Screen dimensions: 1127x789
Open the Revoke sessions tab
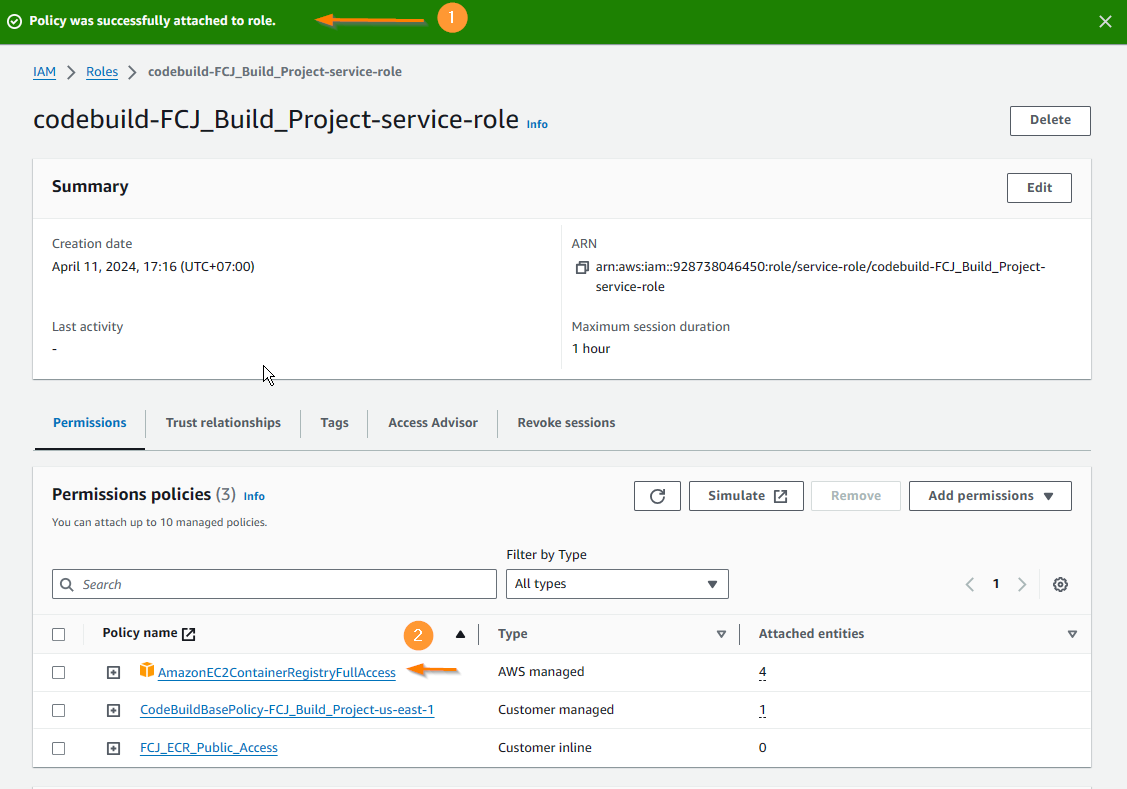point(566,423)
